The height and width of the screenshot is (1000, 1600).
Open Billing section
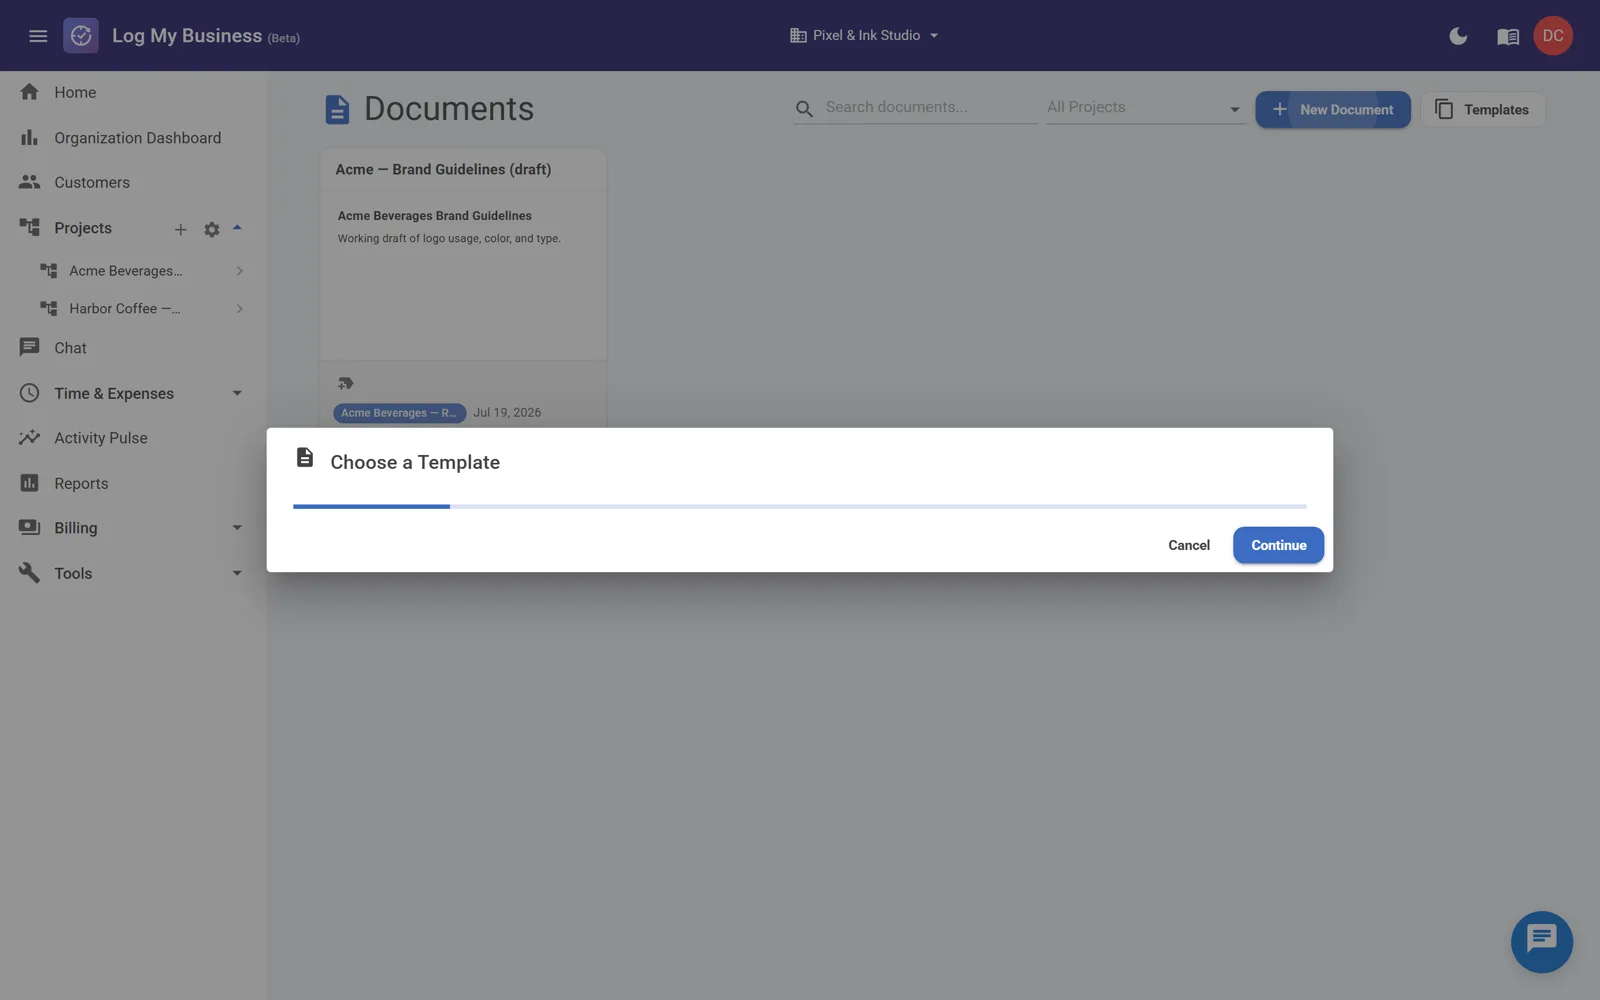coord(76,528)
